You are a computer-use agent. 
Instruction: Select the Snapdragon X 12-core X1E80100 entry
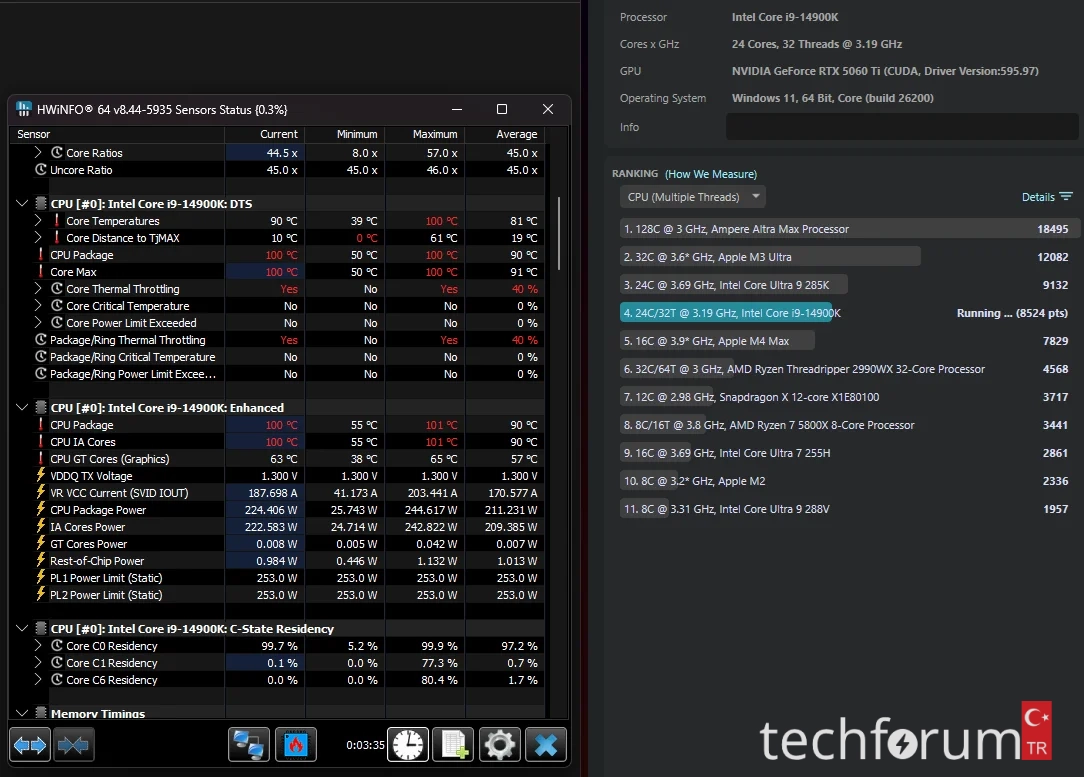(x=848, y=397)
